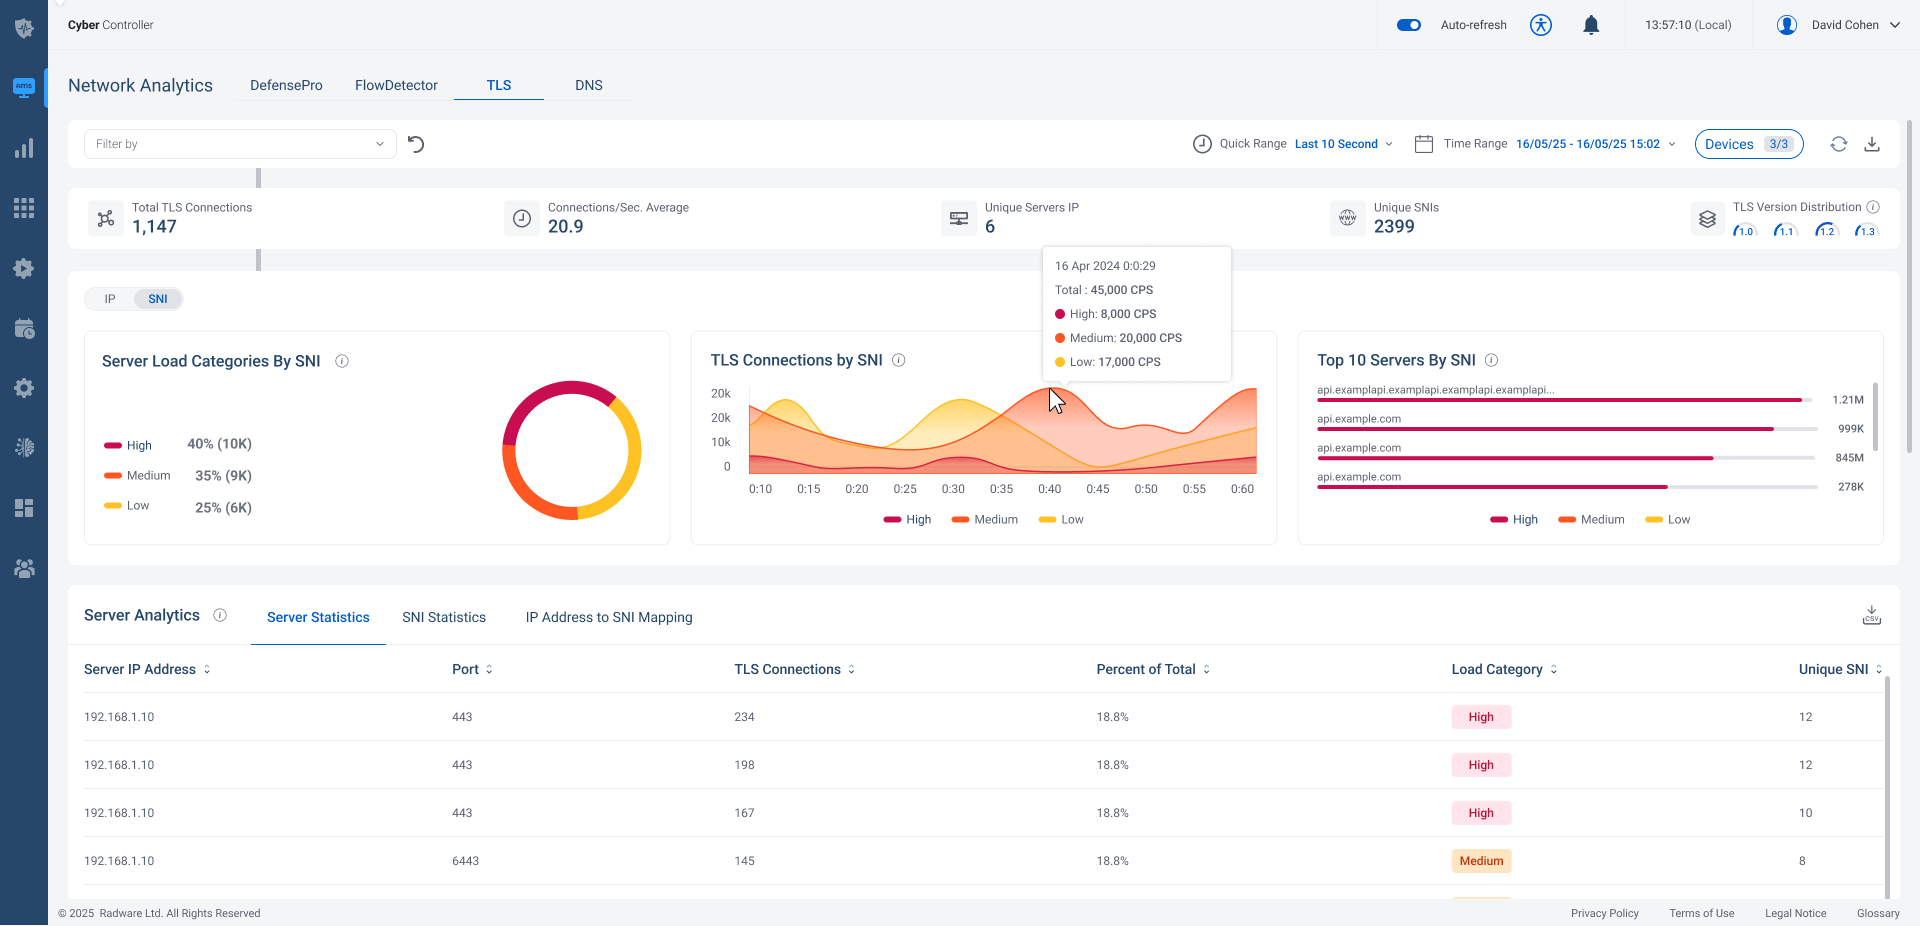
Task: Toggle the Auto-refresh switch
Action: (x=1409, y=25)
